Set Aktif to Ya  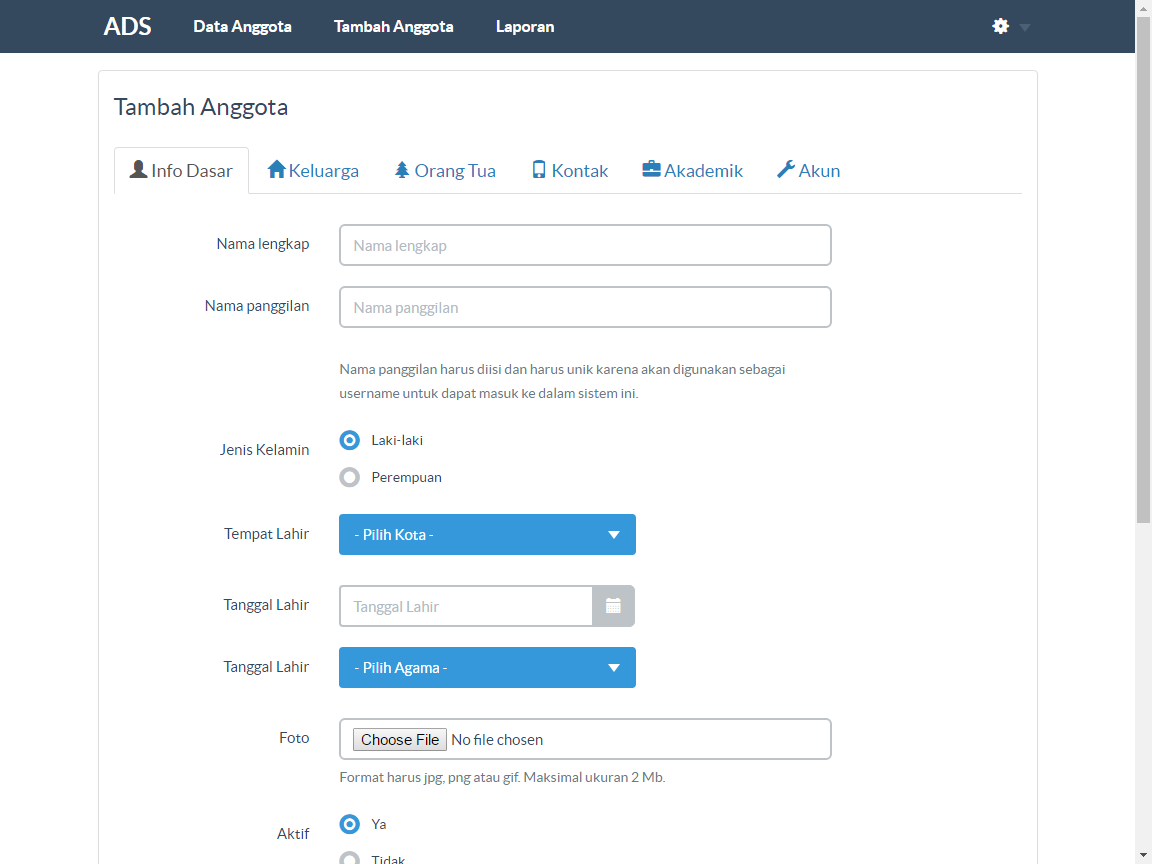[x=349, y=824]
